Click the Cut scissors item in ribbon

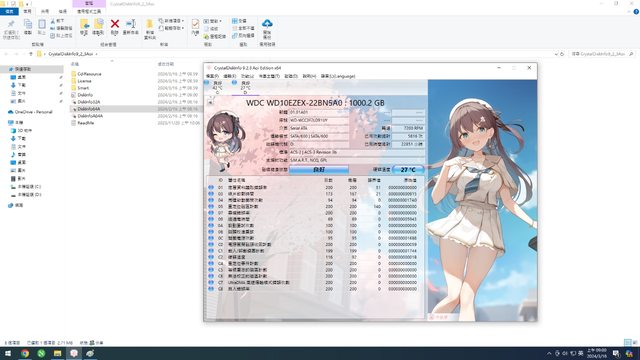pos(57,21)
